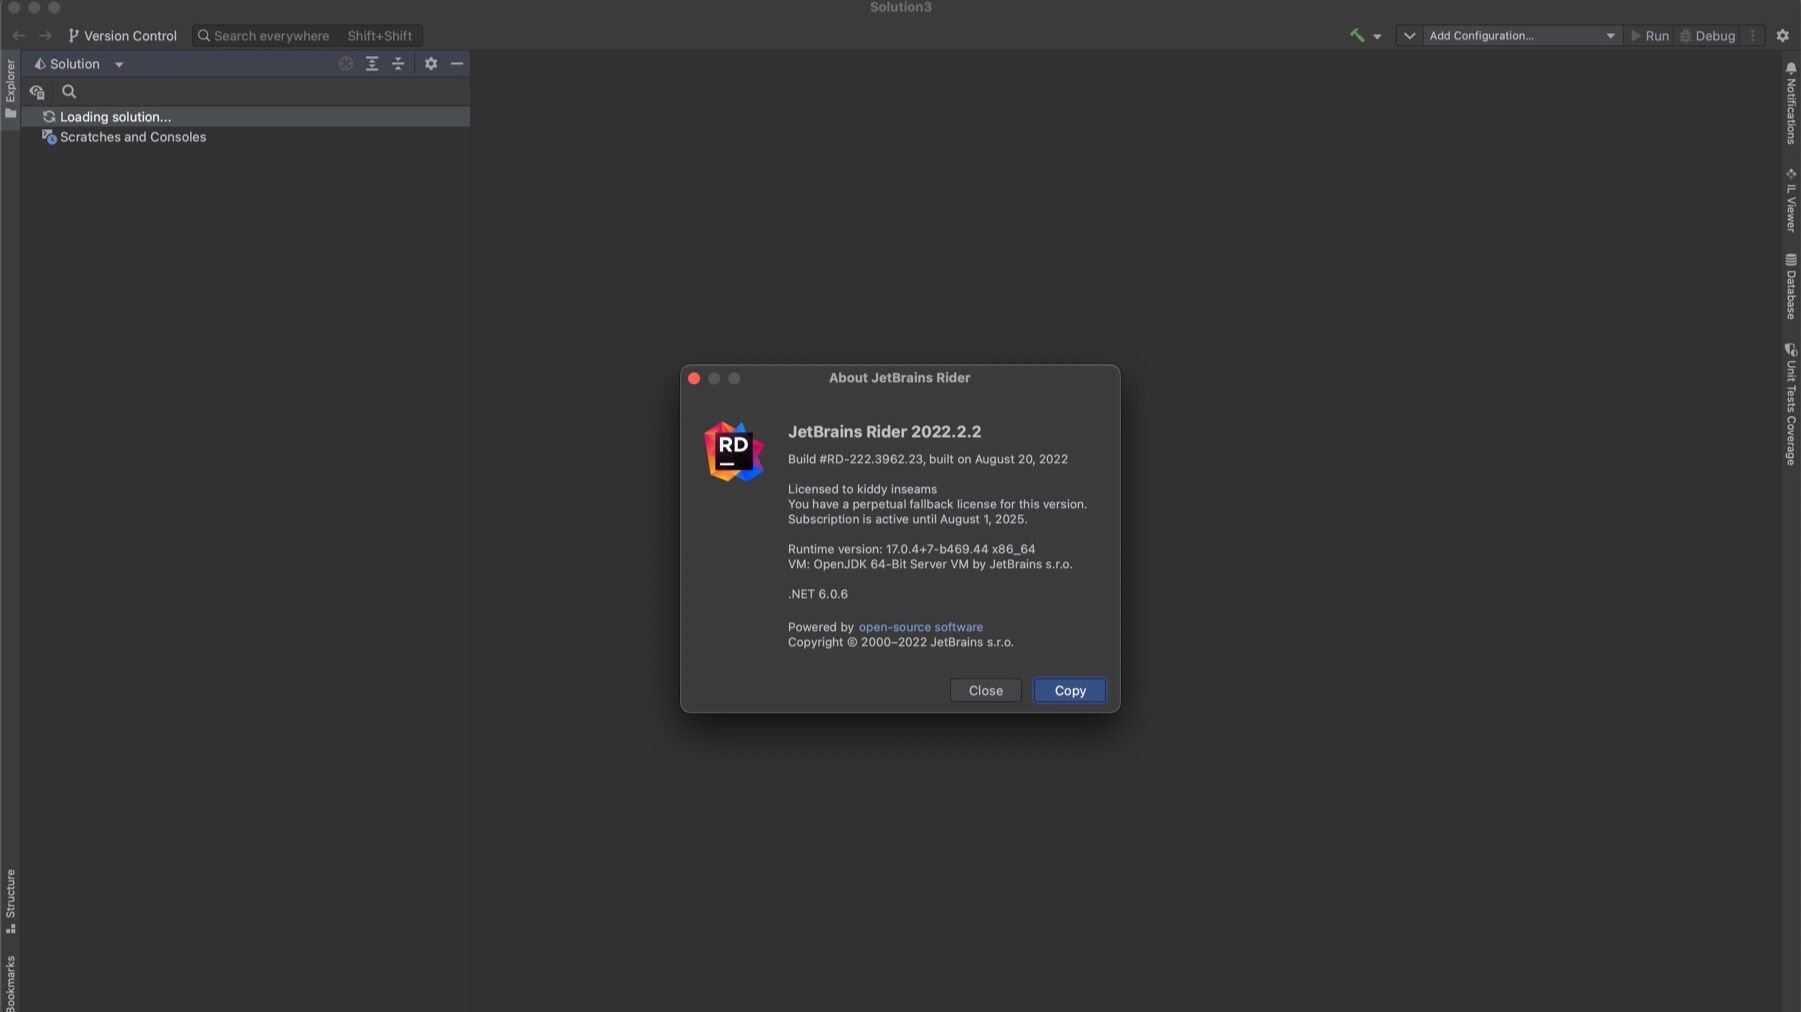Click the Solution3 window title
This screenshot has height=1012, width=1801.
(x=900, y=7)
